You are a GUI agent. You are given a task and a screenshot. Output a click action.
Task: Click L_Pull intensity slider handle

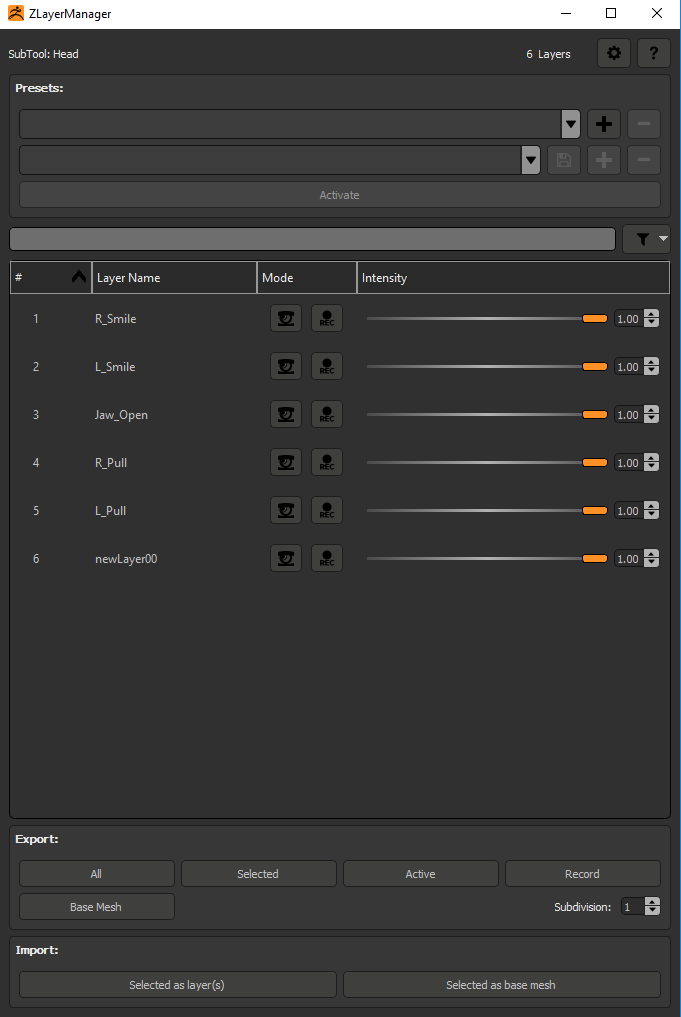(x=595, y=510)
